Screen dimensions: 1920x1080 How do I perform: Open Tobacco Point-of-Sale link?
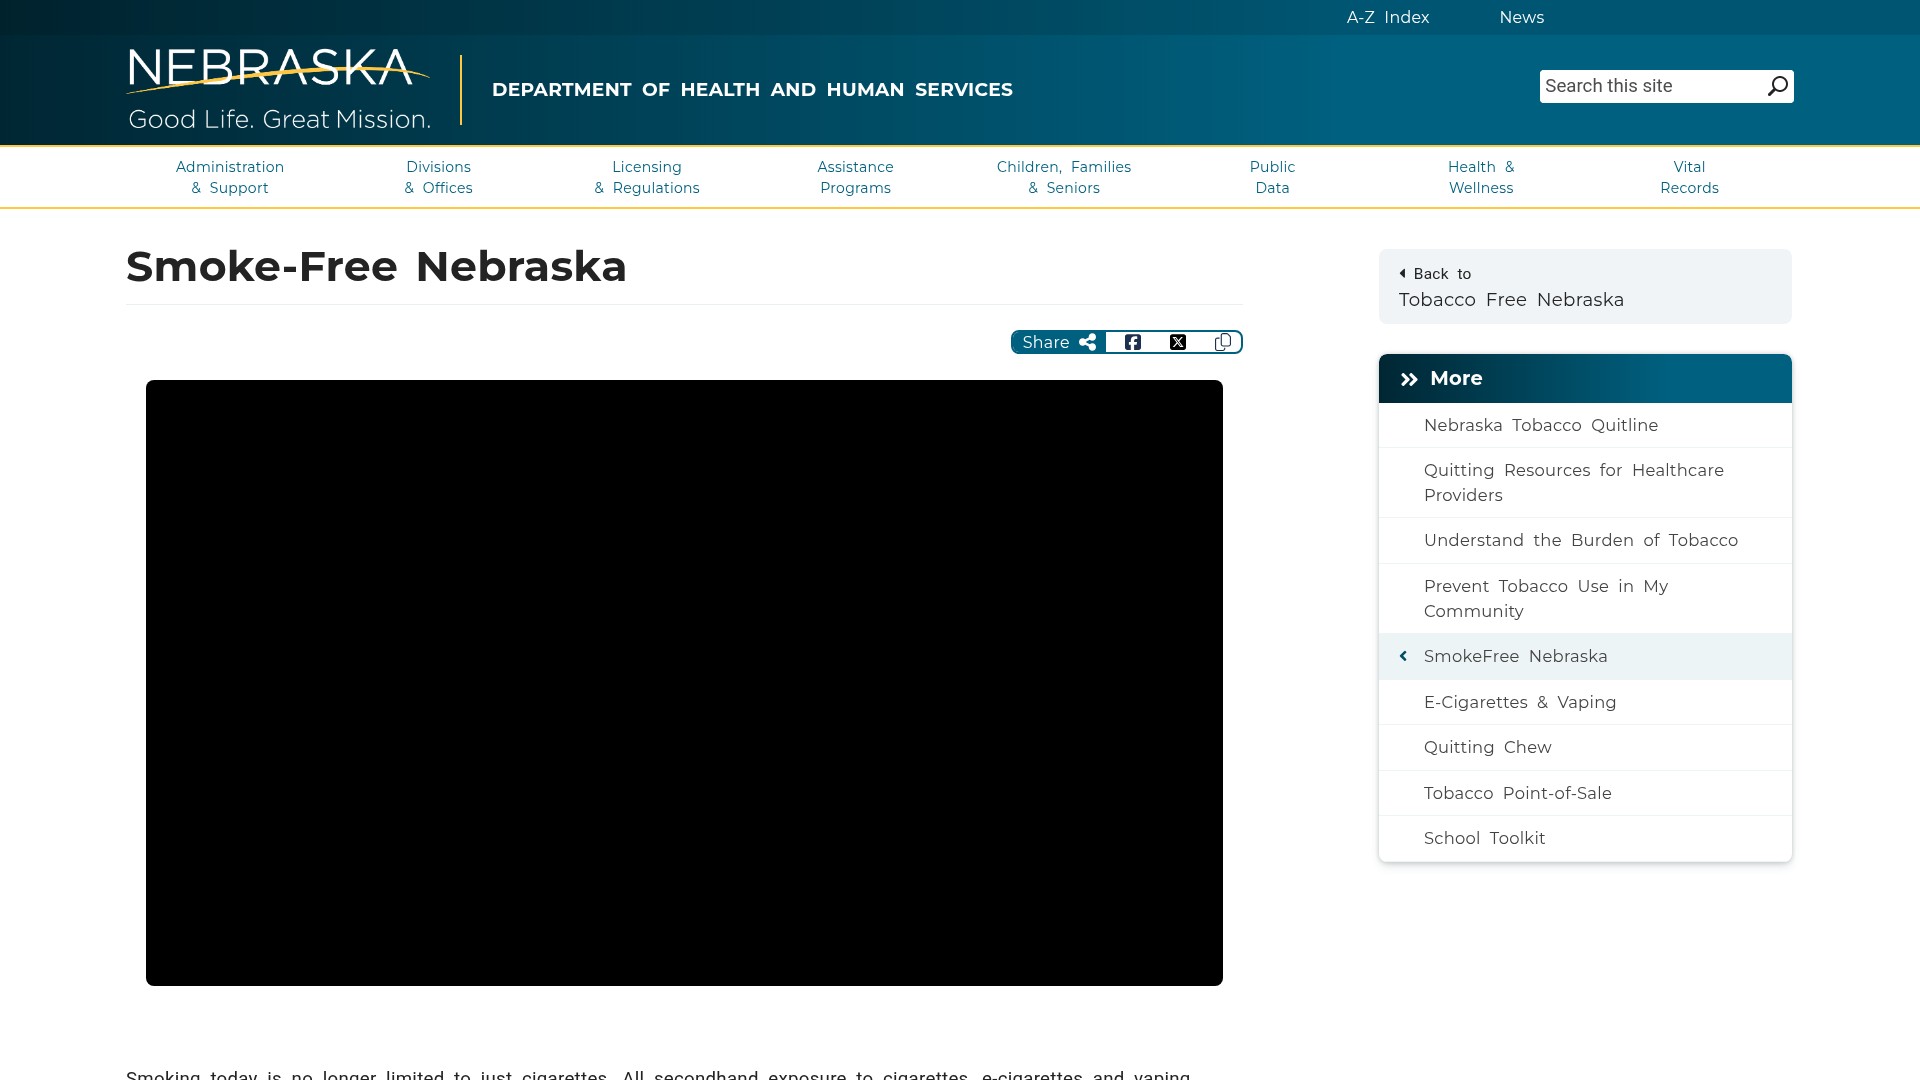(x=1585, y=793)
